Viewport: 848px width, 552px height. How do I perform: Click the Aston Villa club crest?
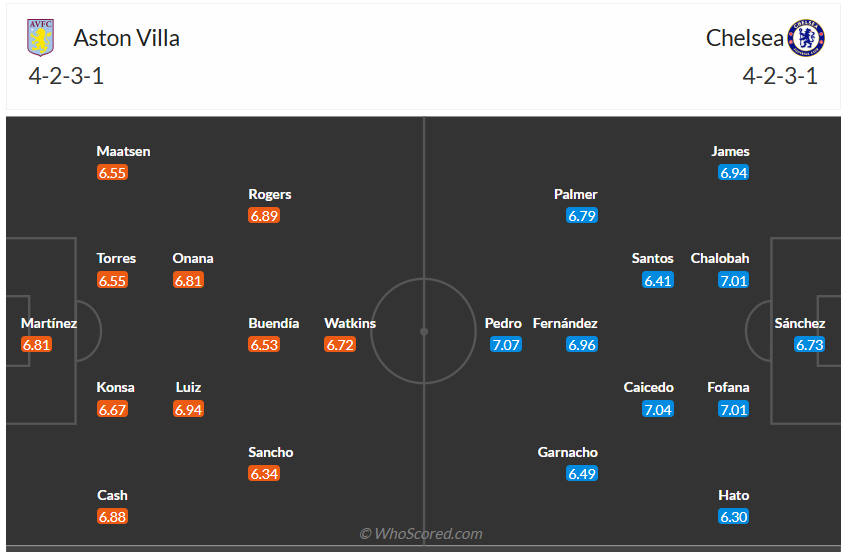click(40, 38)
